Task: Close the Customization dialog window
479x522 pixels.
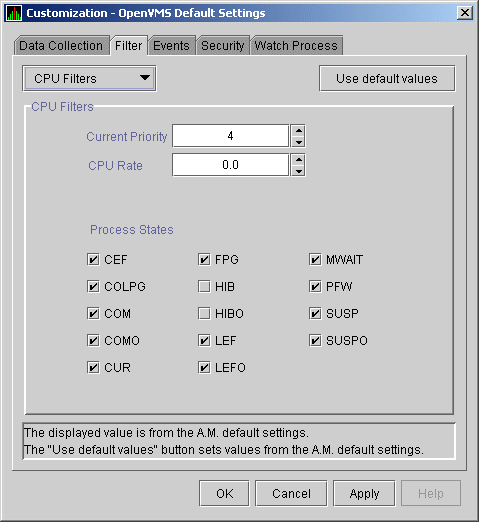Action: coord(465,13)
